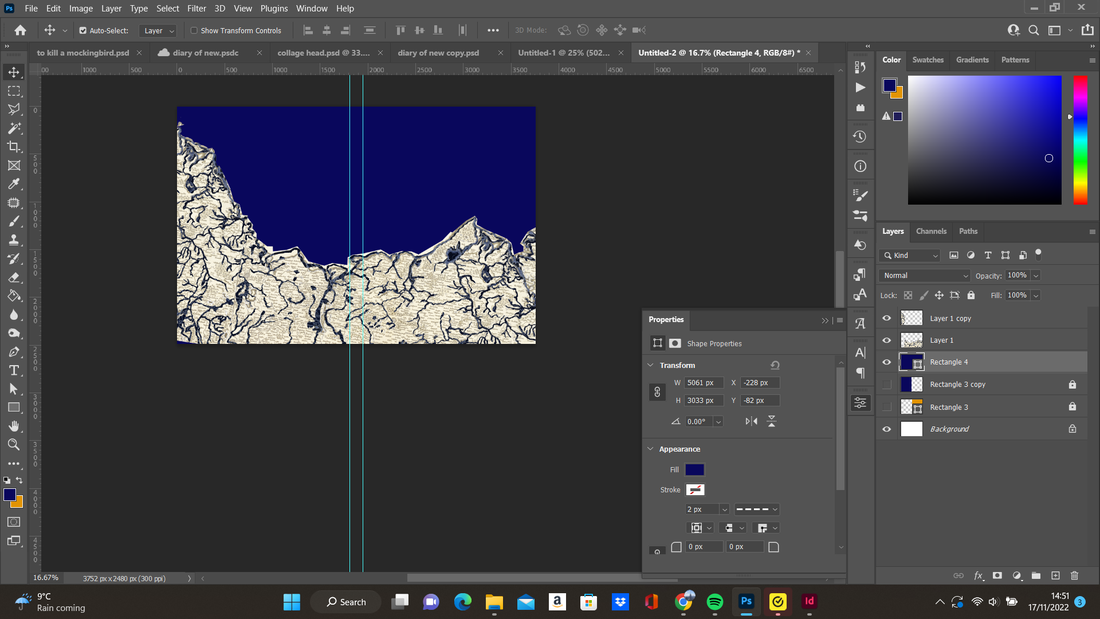Select the Hand tool
Image resolution: width=1100 pixels, height=619 pixels.
[13, 426]
